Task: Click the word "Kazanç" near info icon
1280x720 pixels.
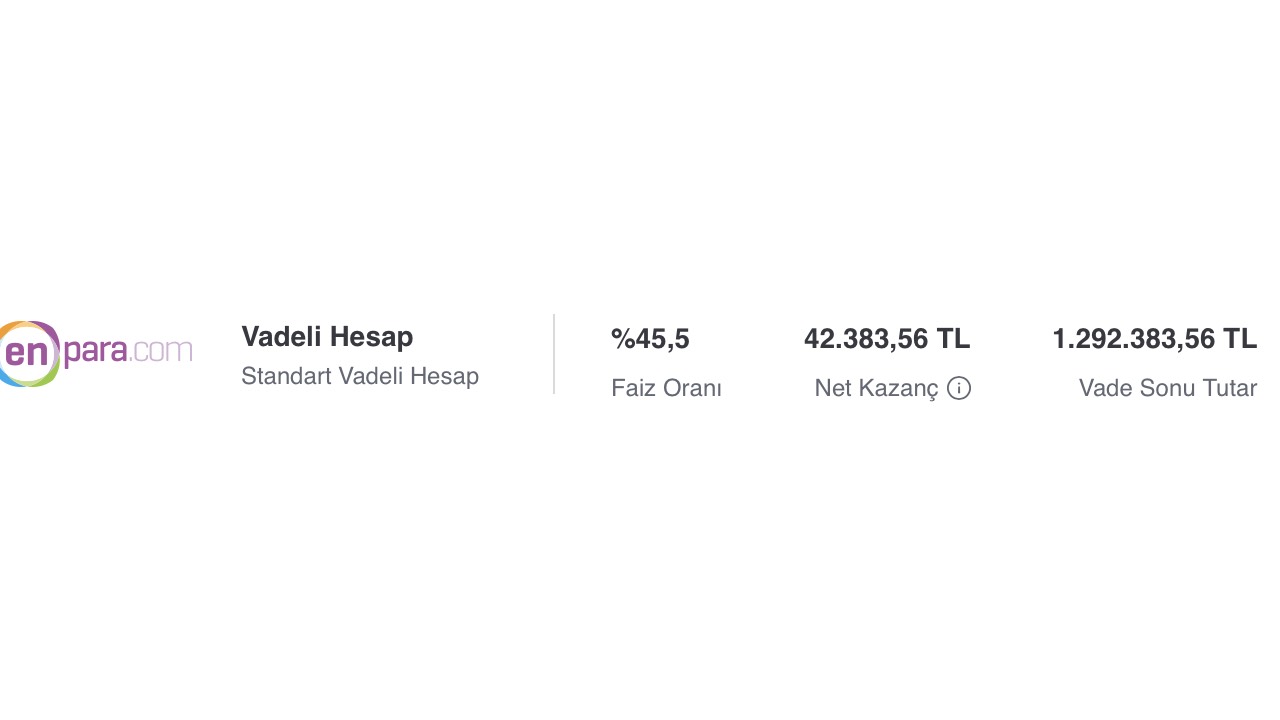Action: pos(903,388)
